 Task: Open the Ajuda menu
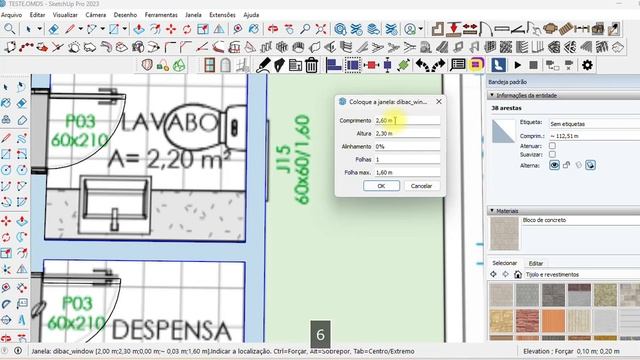251,15
